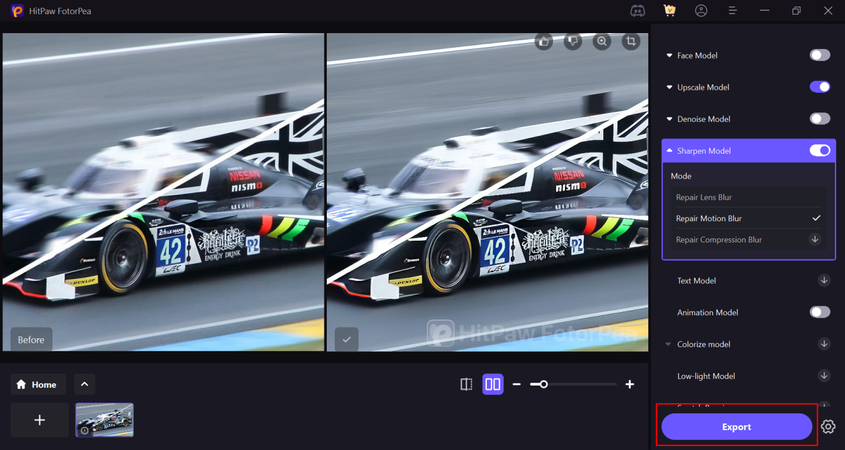Click the Export button
Screen dimensions: 845x450
point(736,427)
